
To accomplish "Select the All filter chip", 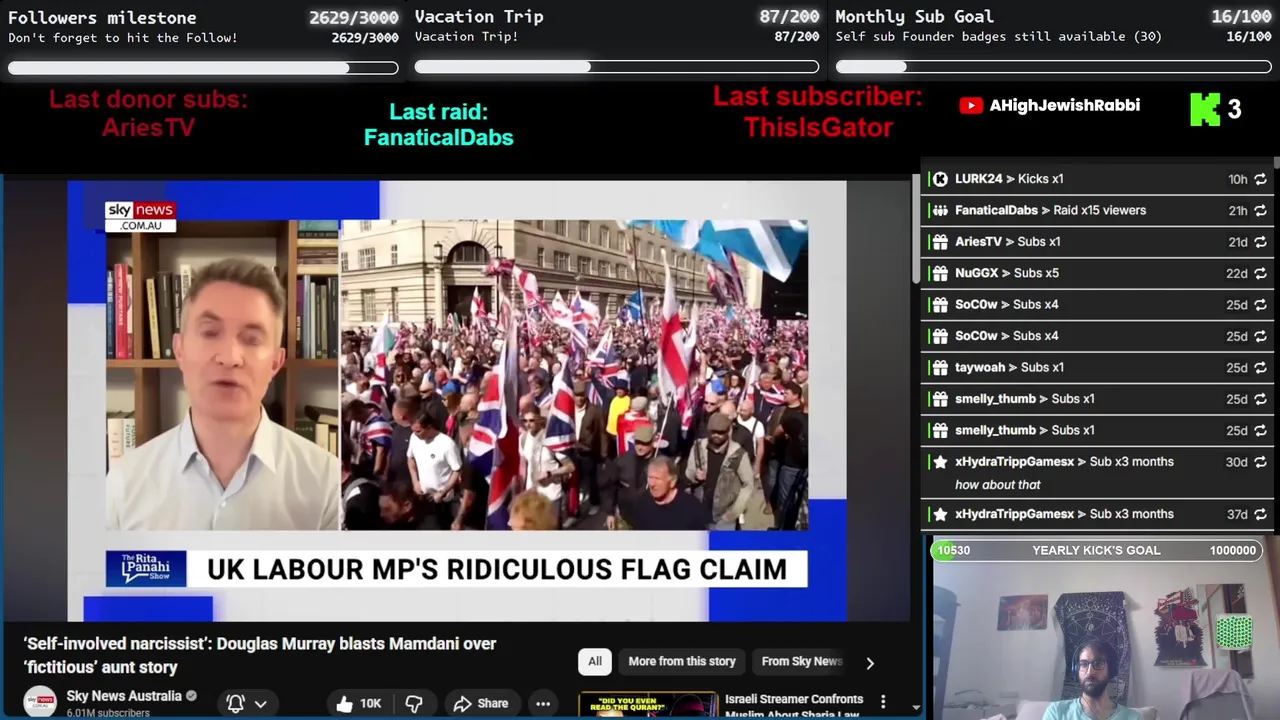I will pyautogui.click(x=595, y=662).
